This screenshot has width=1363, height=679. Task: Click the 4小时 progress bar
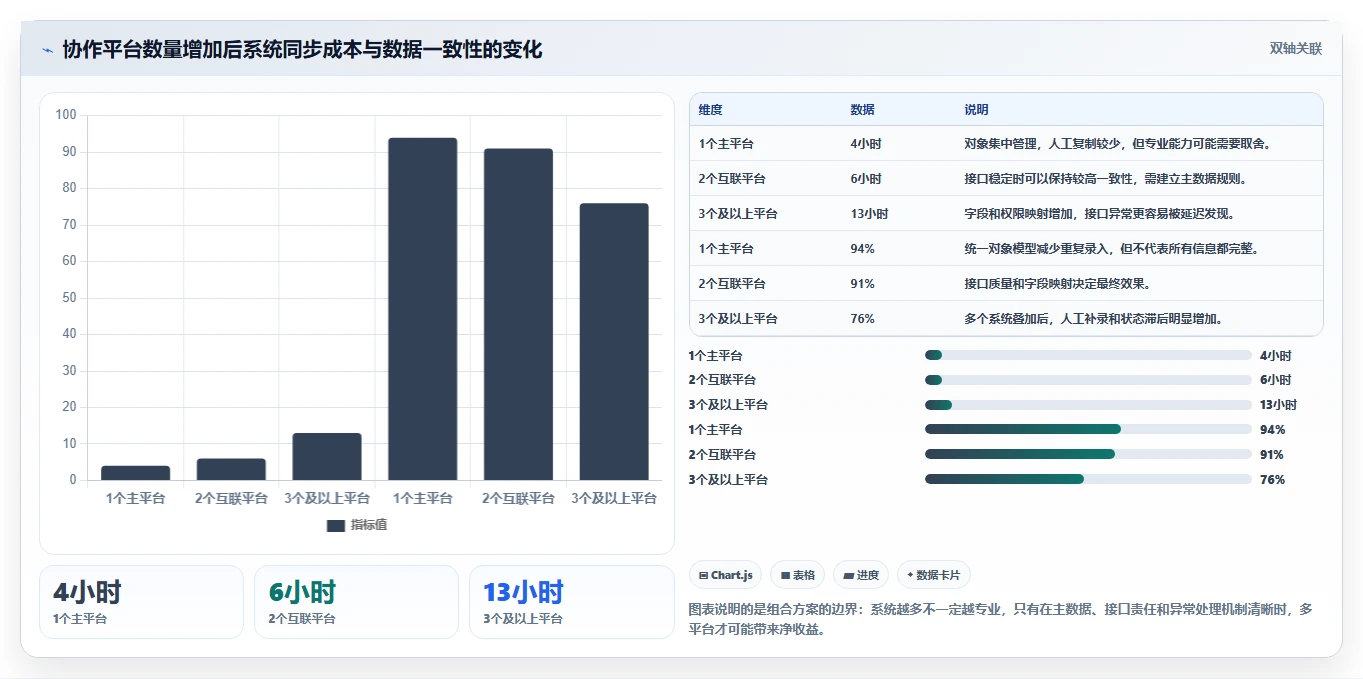(1088, 355)
